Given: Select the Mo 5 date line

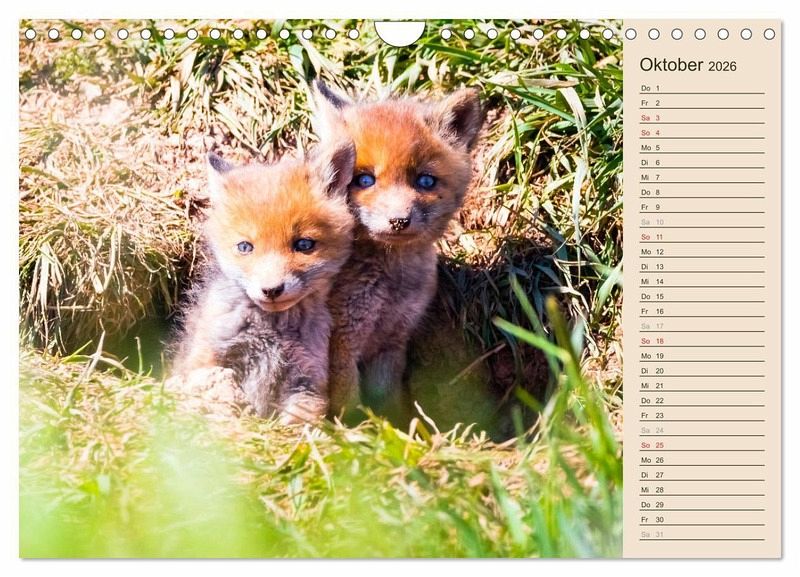Looking at the screenshot, I should point(702,147).
